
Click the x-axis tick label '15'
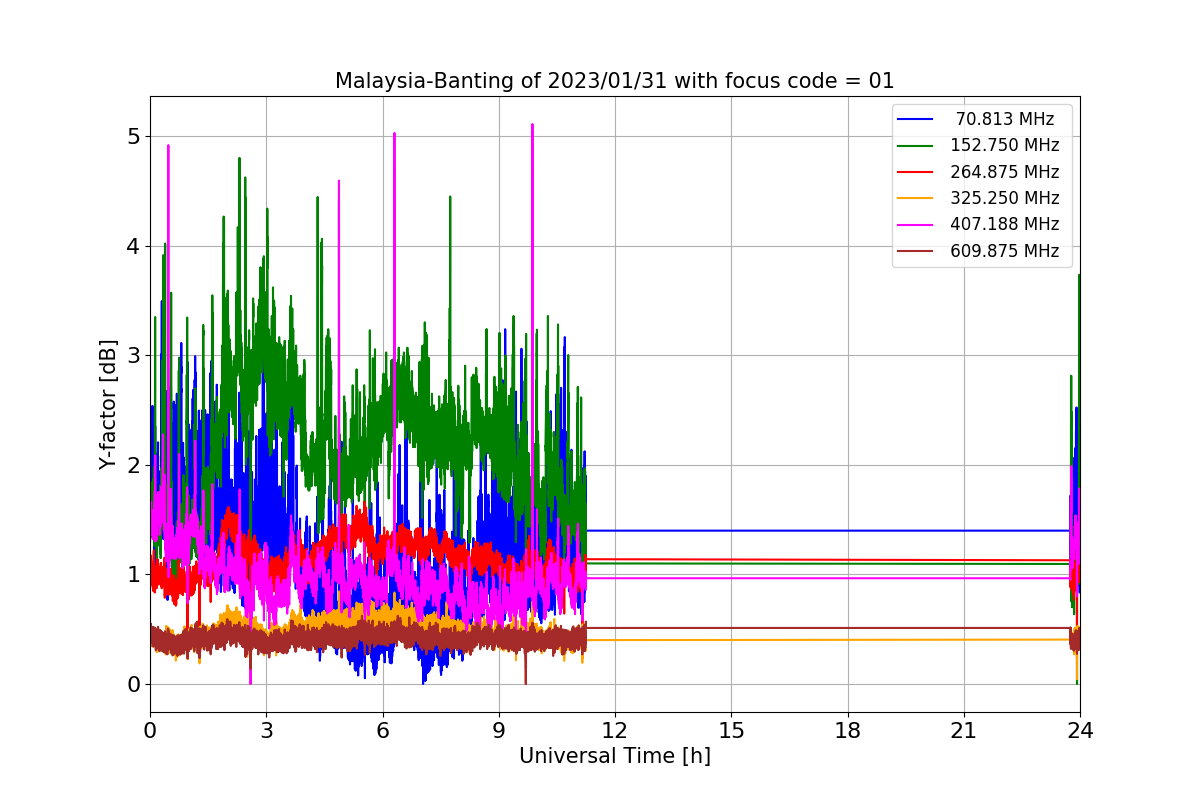(x=731, y=731)
